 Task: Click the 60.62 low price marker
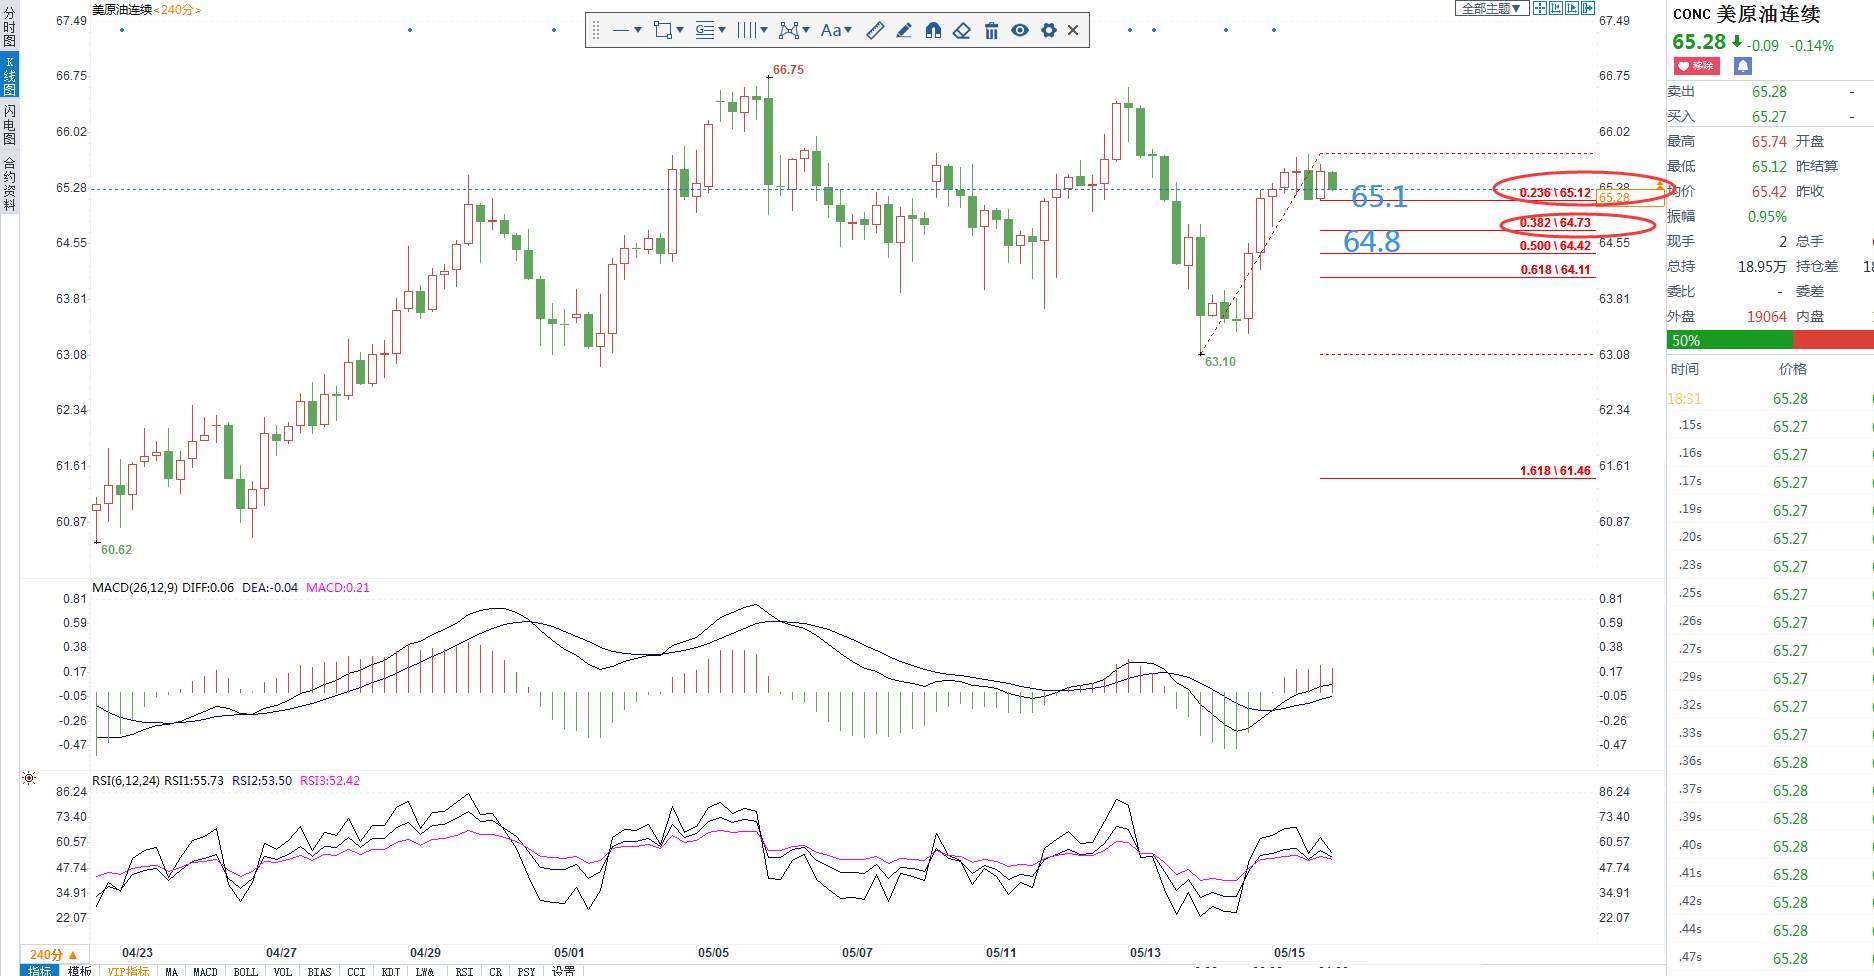click(x=116, y=550)
